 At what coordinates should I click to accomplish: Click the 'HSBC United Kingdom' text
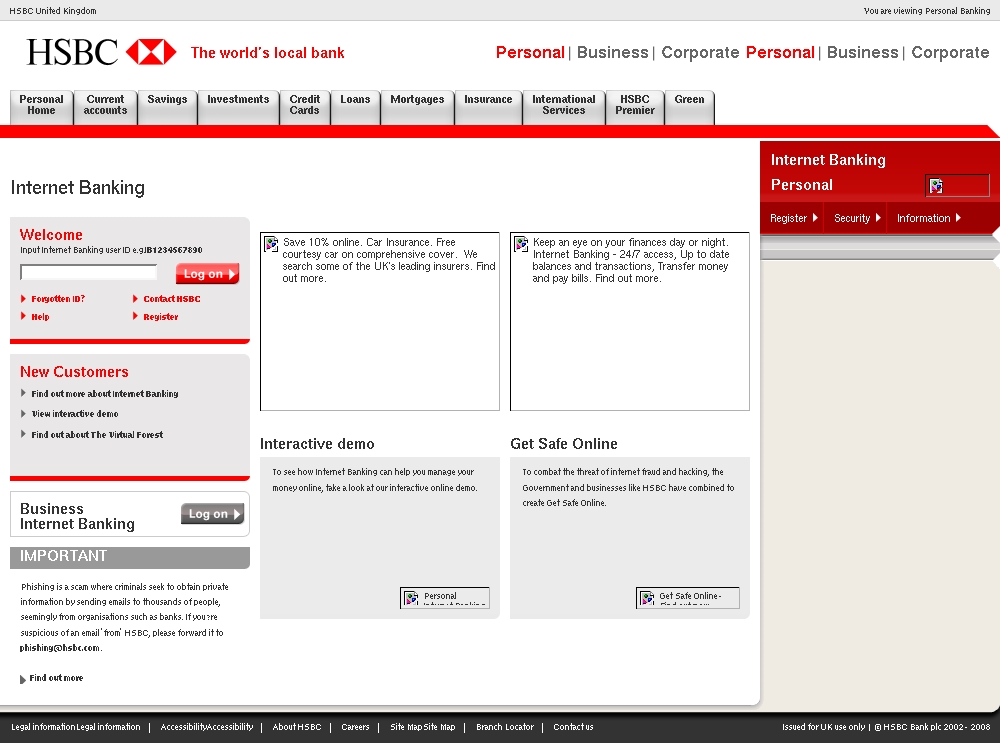click(53, 11)
